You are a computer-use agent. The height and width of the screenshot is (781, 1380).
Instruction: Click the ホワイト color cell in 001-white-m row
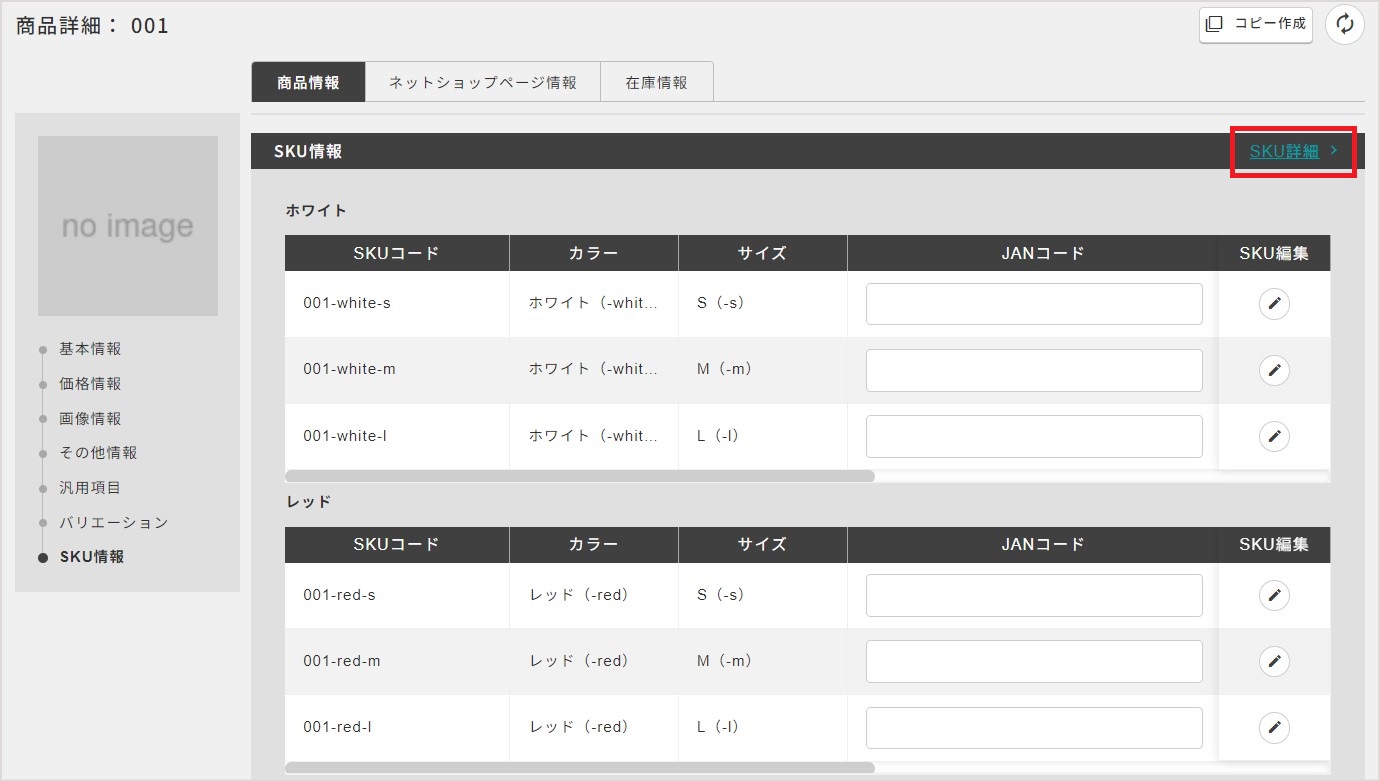tap(594, 370)
